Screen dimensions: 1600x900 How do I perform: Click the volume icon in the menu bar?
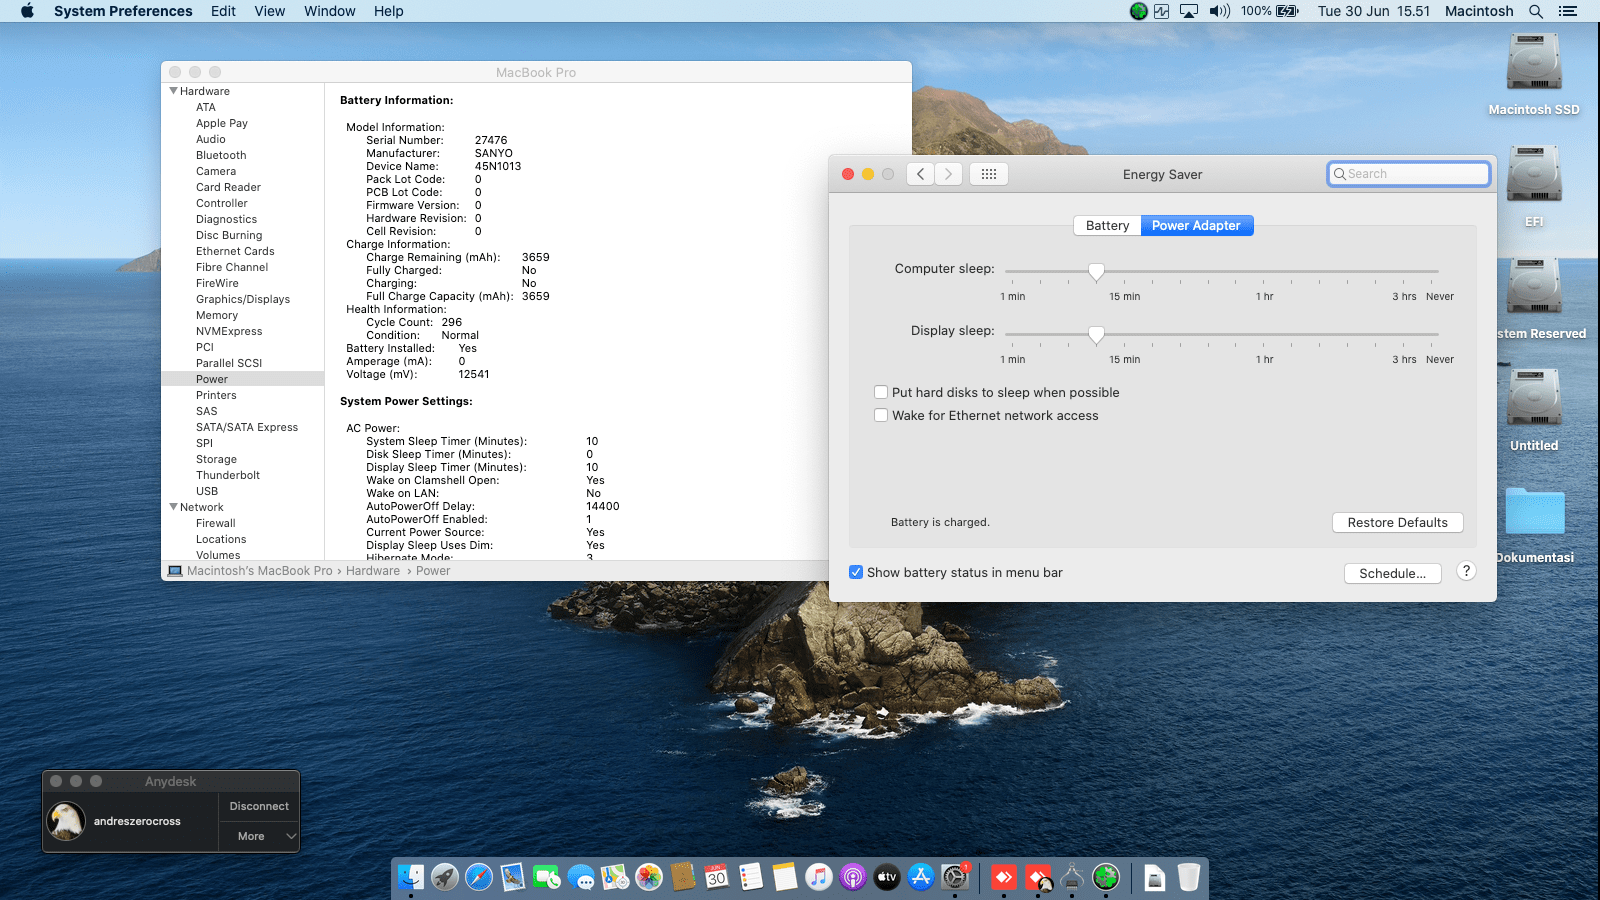coord(1219,11)
